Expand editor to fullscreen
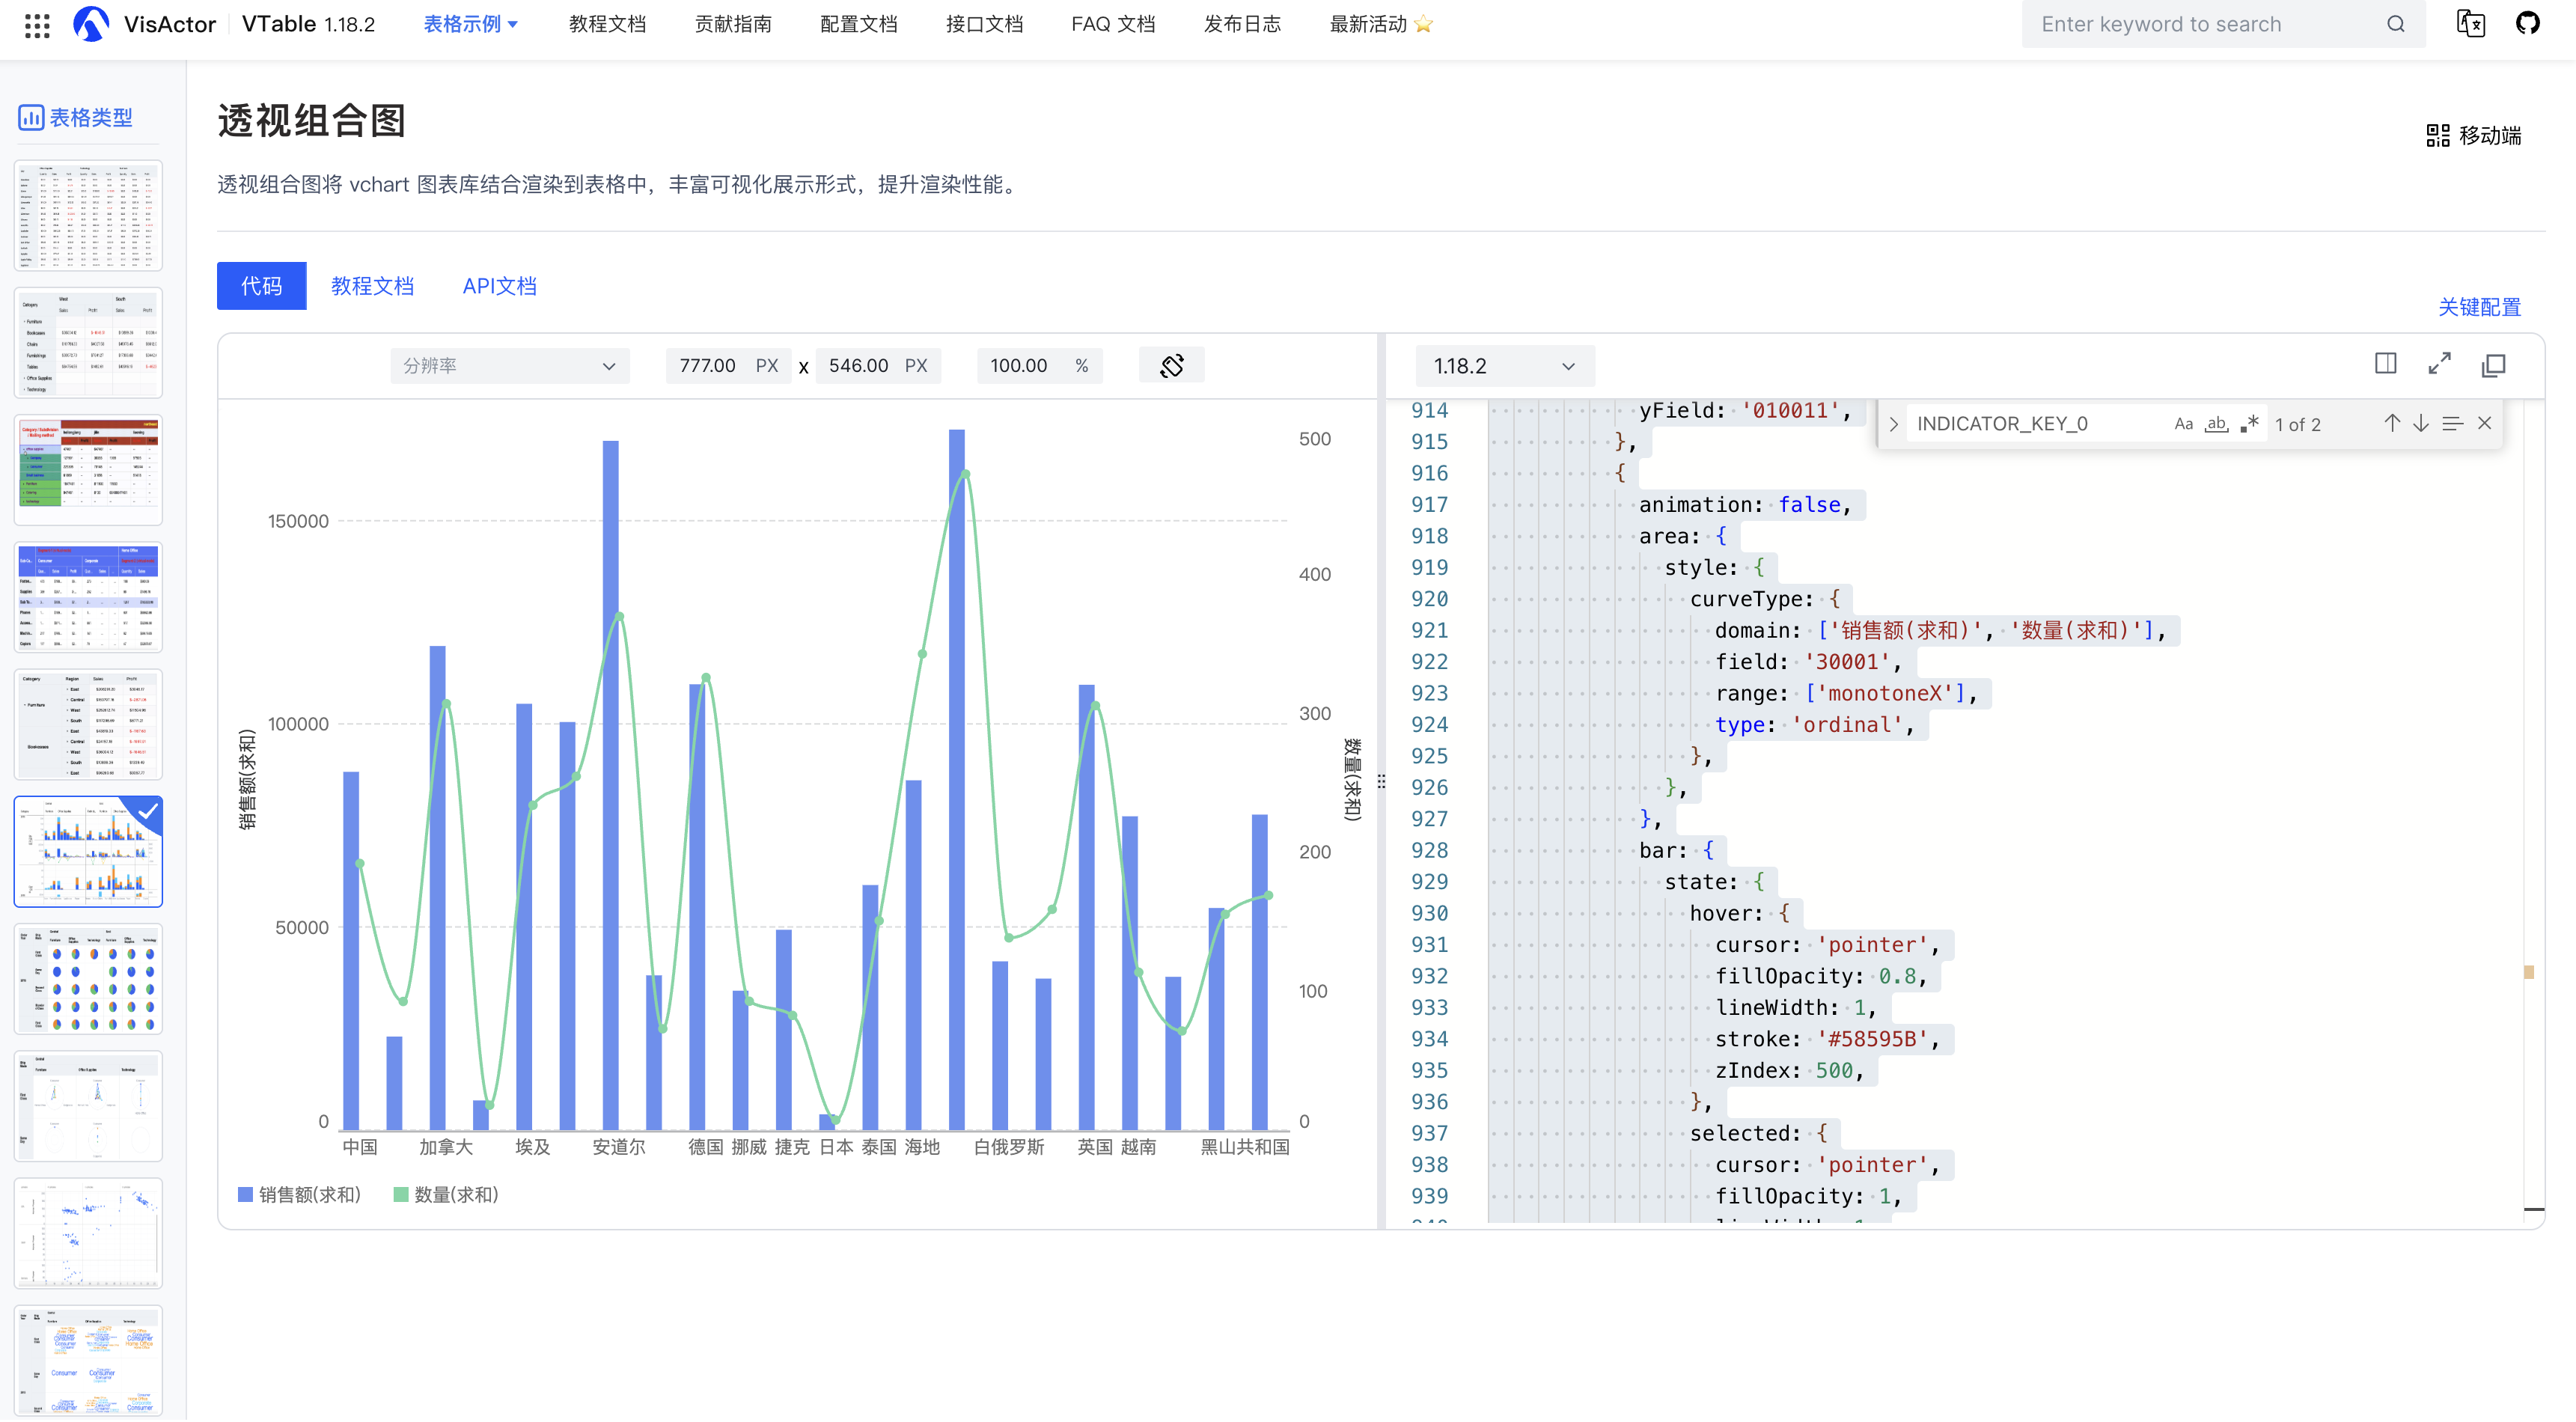2576x1422 pixels. (2439, 365)
